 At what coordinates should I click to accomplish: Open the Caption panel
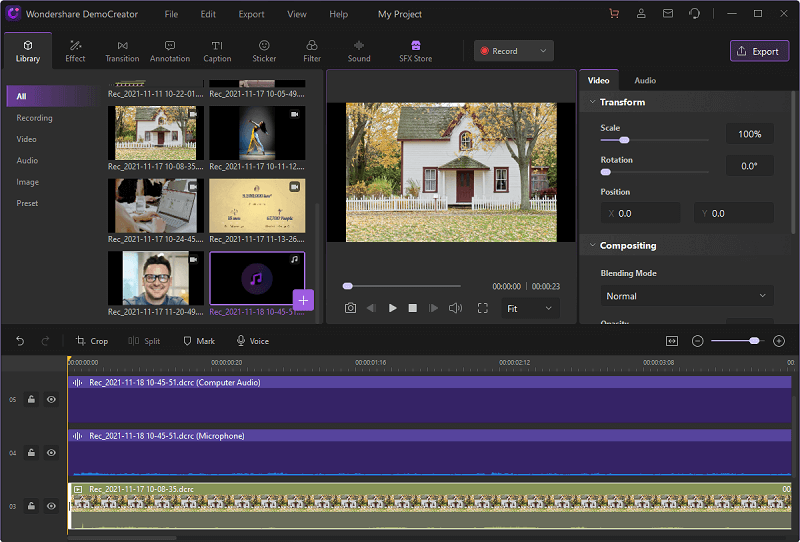tap(217, 51)
